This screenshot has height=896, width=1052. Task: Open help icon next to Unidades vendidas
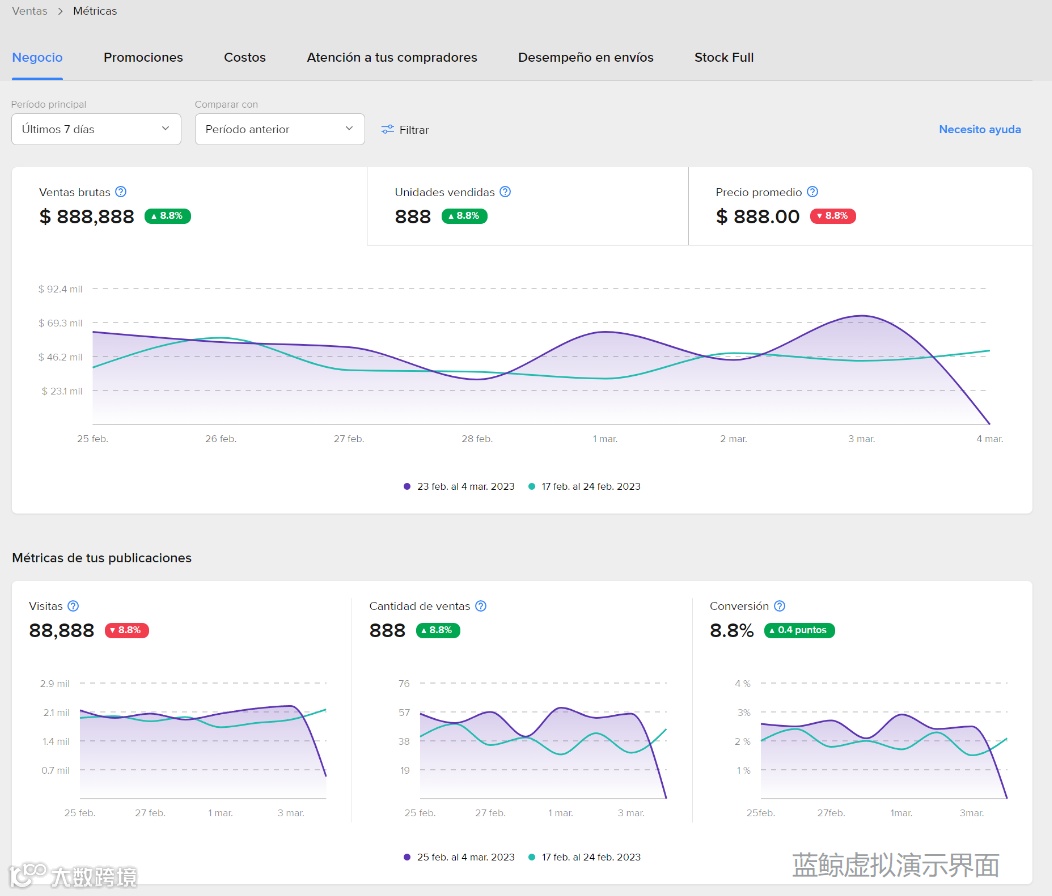coord(505,192)
